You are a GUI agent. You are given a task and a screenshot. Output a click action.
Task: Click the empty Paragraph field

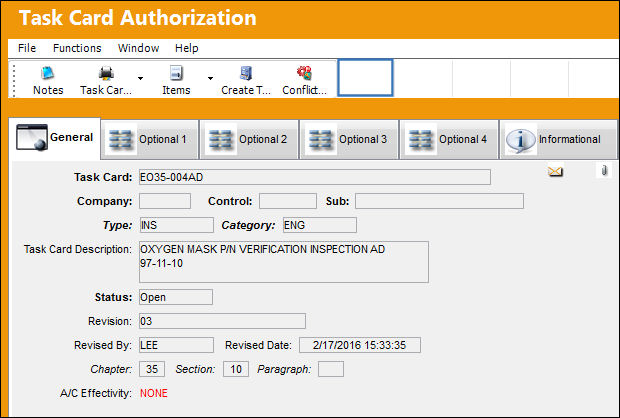[331, 369]
